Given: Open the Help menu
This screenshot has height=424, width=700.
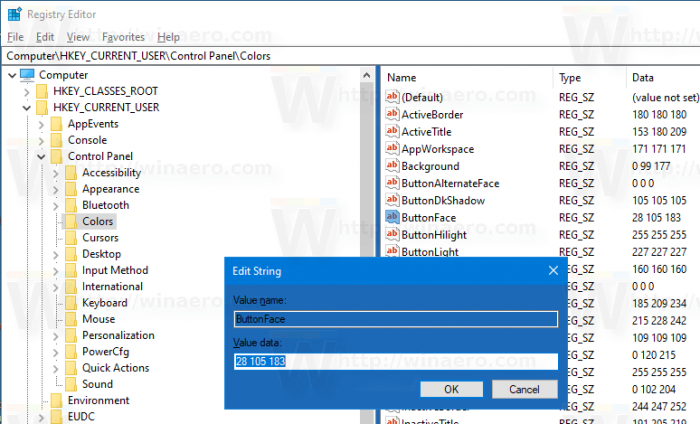Looking at the screenshot, I should point(168,37).
